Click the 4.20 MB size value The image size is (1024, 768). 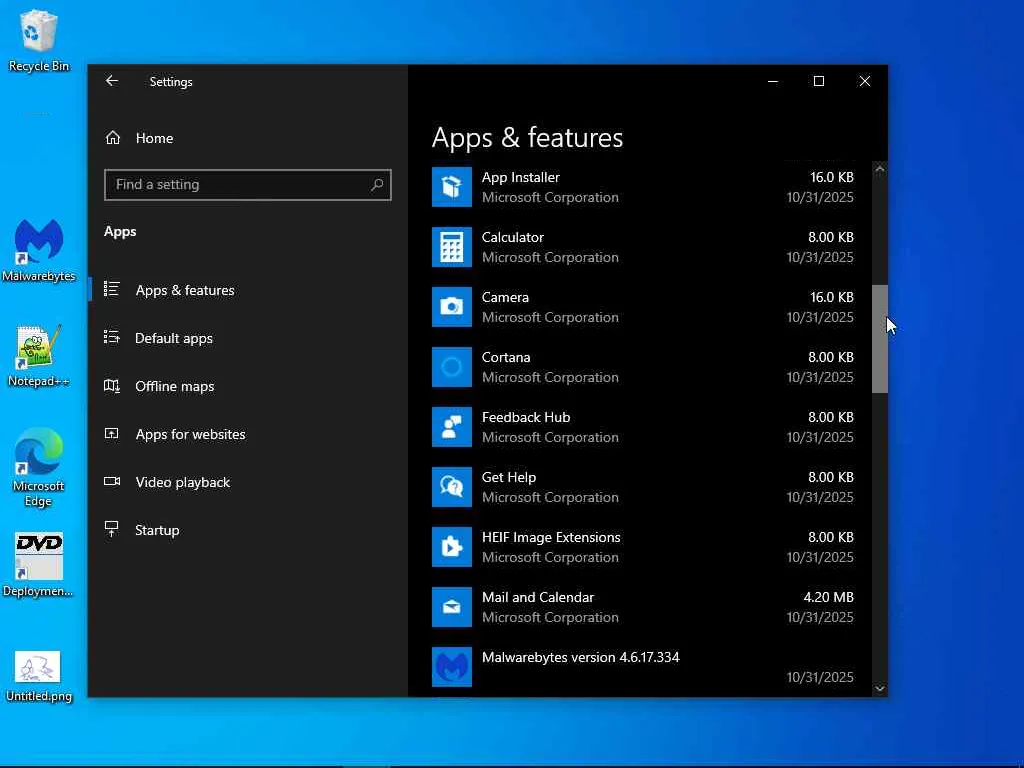pyautogui.click(x=828, y=597)
